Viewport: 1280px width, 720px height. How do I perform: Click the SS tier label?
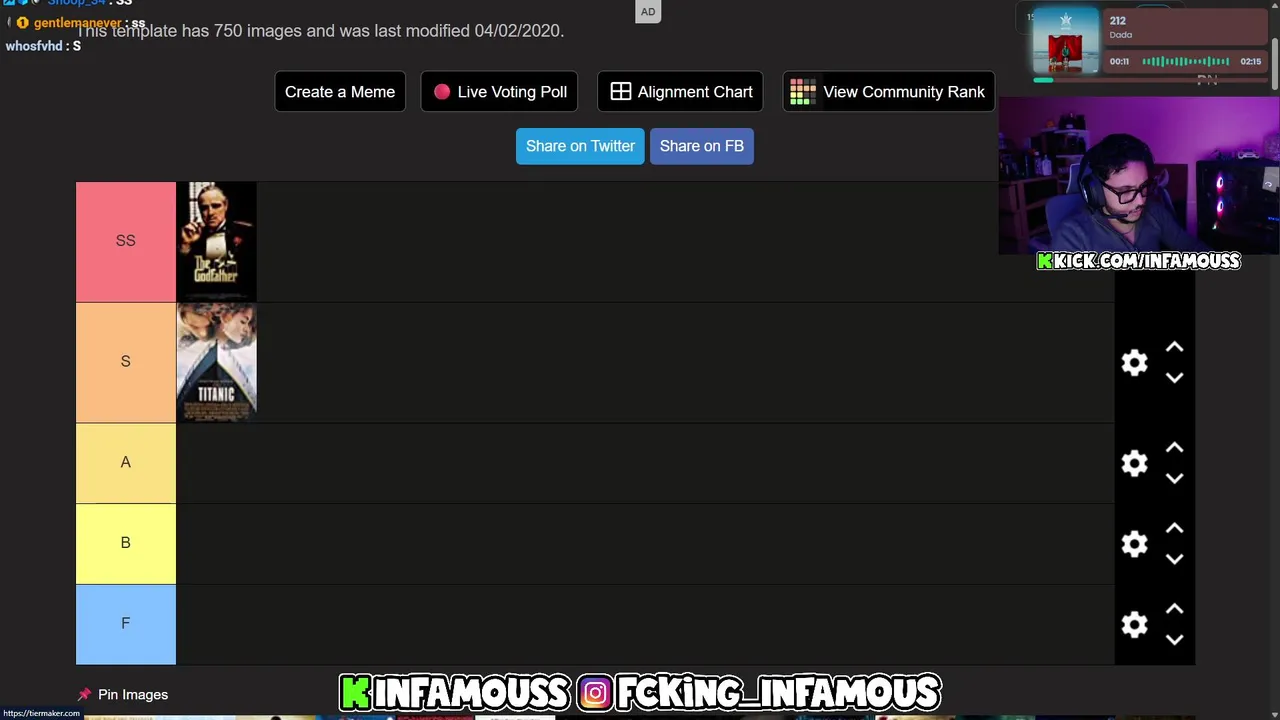click(126, 241)
